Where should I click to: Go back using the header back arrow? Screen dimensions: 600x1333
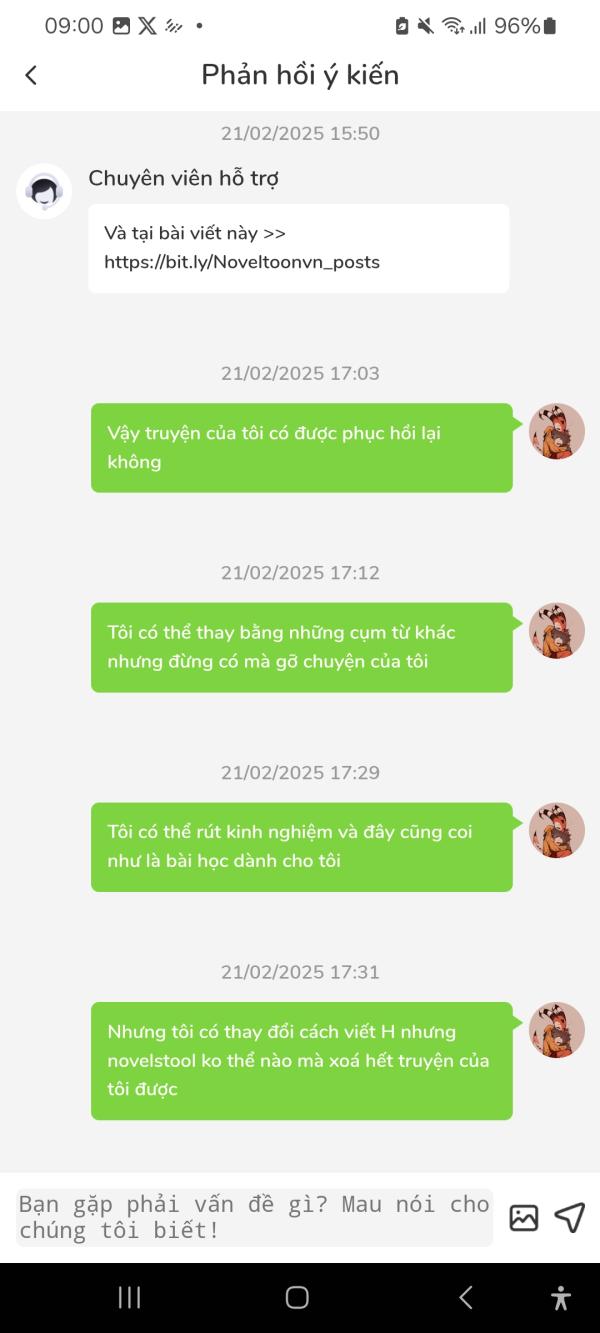(x=31, y=75)
